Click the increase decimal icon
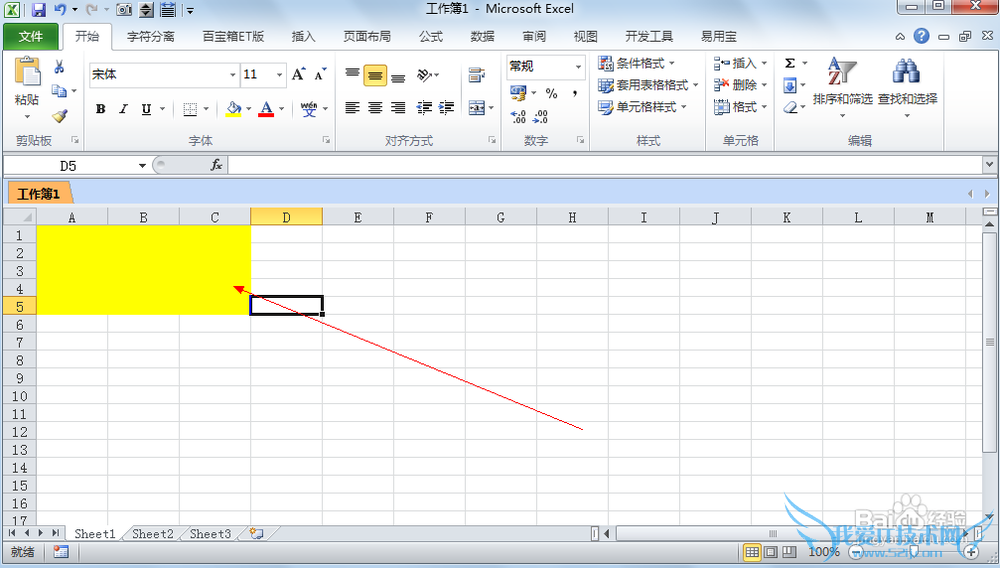 point(518,117)
